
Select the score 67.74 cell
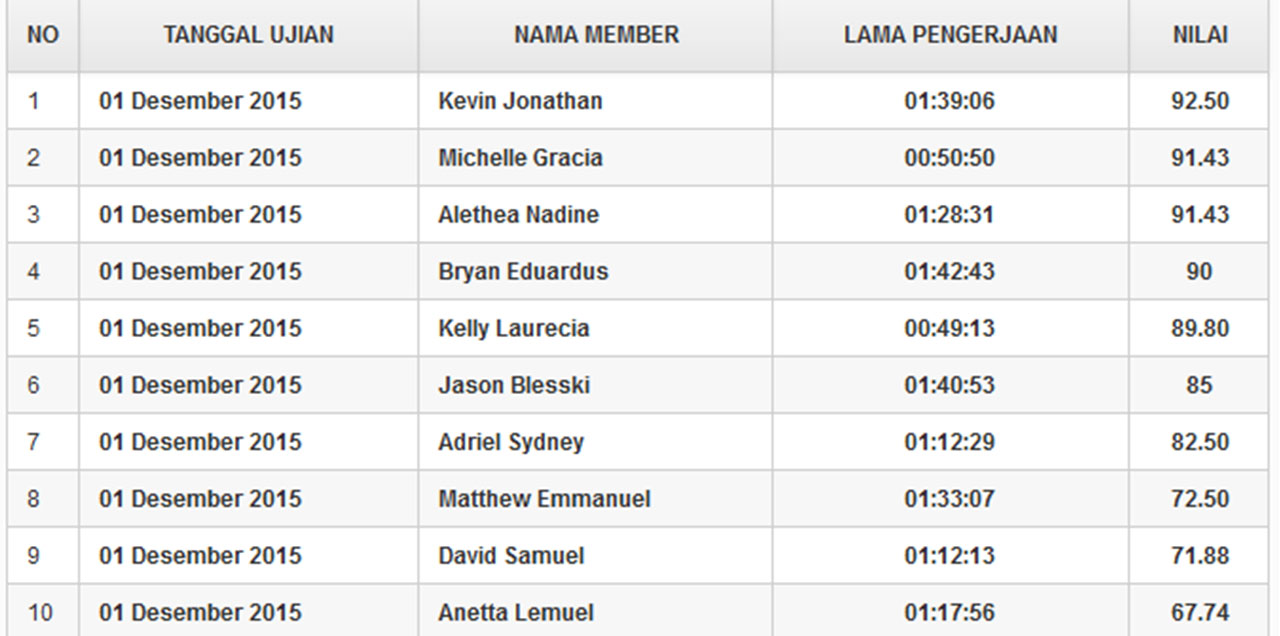pyautogui.click(x=1200, y=613)
